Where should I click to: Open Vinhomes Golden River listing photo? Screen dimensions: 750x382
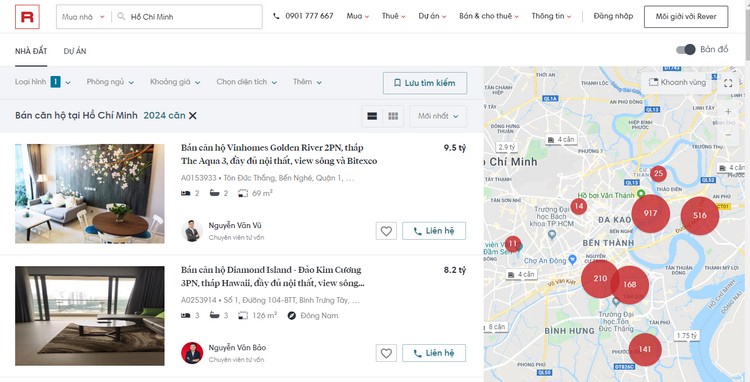click(x=89, y=194)
